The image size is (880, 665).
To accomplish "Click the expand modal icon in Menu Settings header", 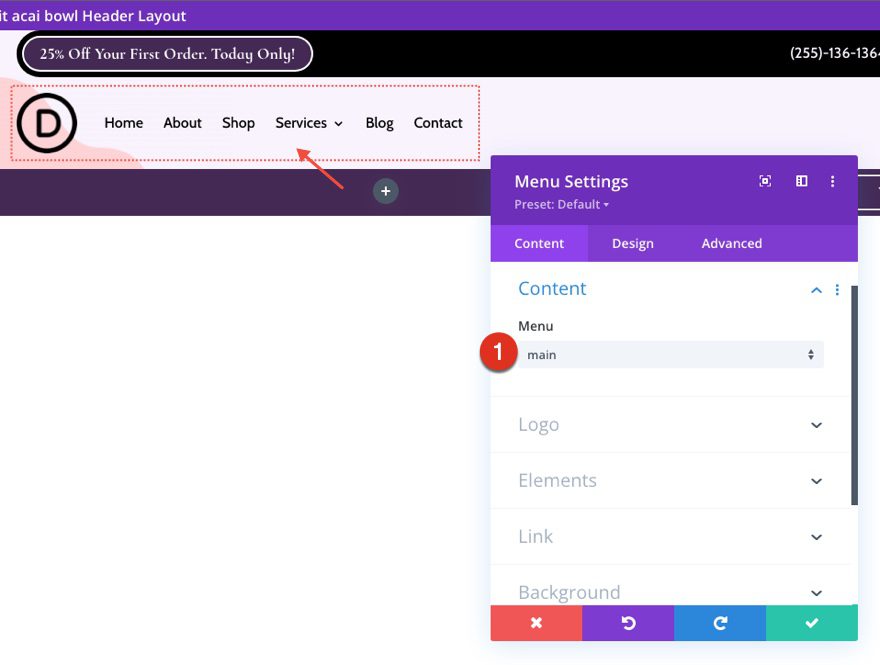I will [x=765, y=181].
